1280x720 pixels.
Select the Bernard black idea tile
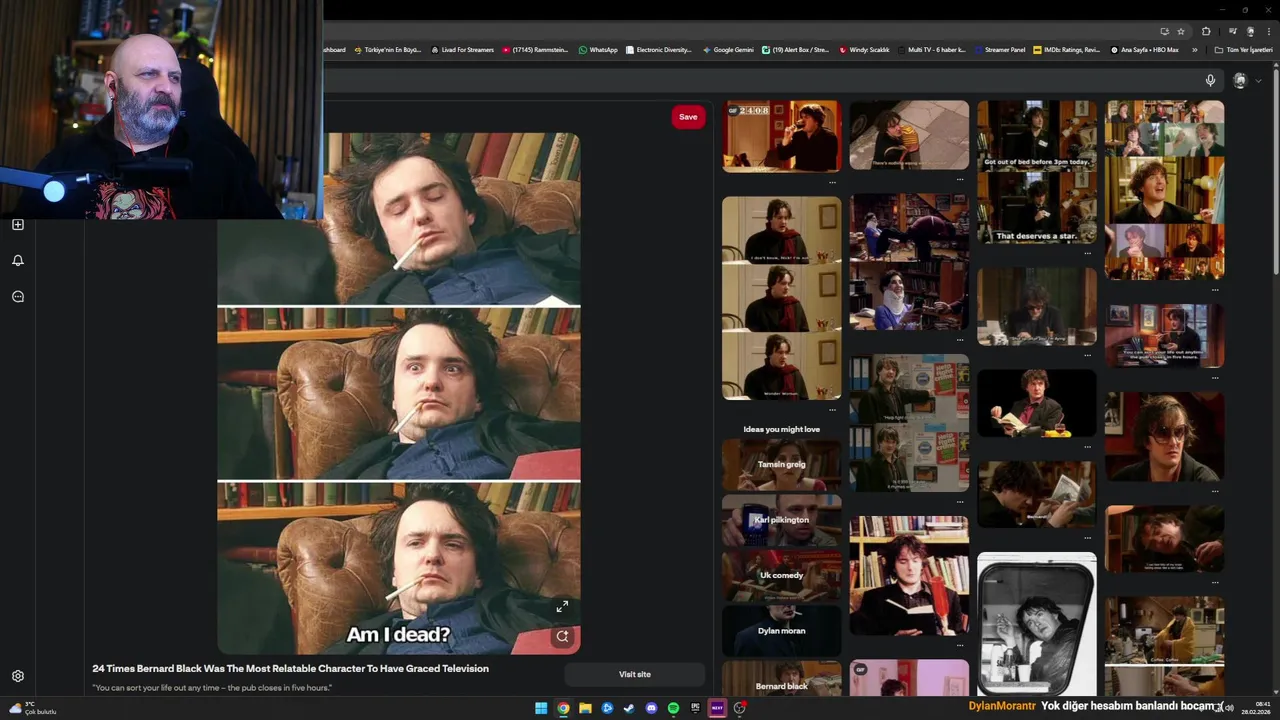(781, 678)
